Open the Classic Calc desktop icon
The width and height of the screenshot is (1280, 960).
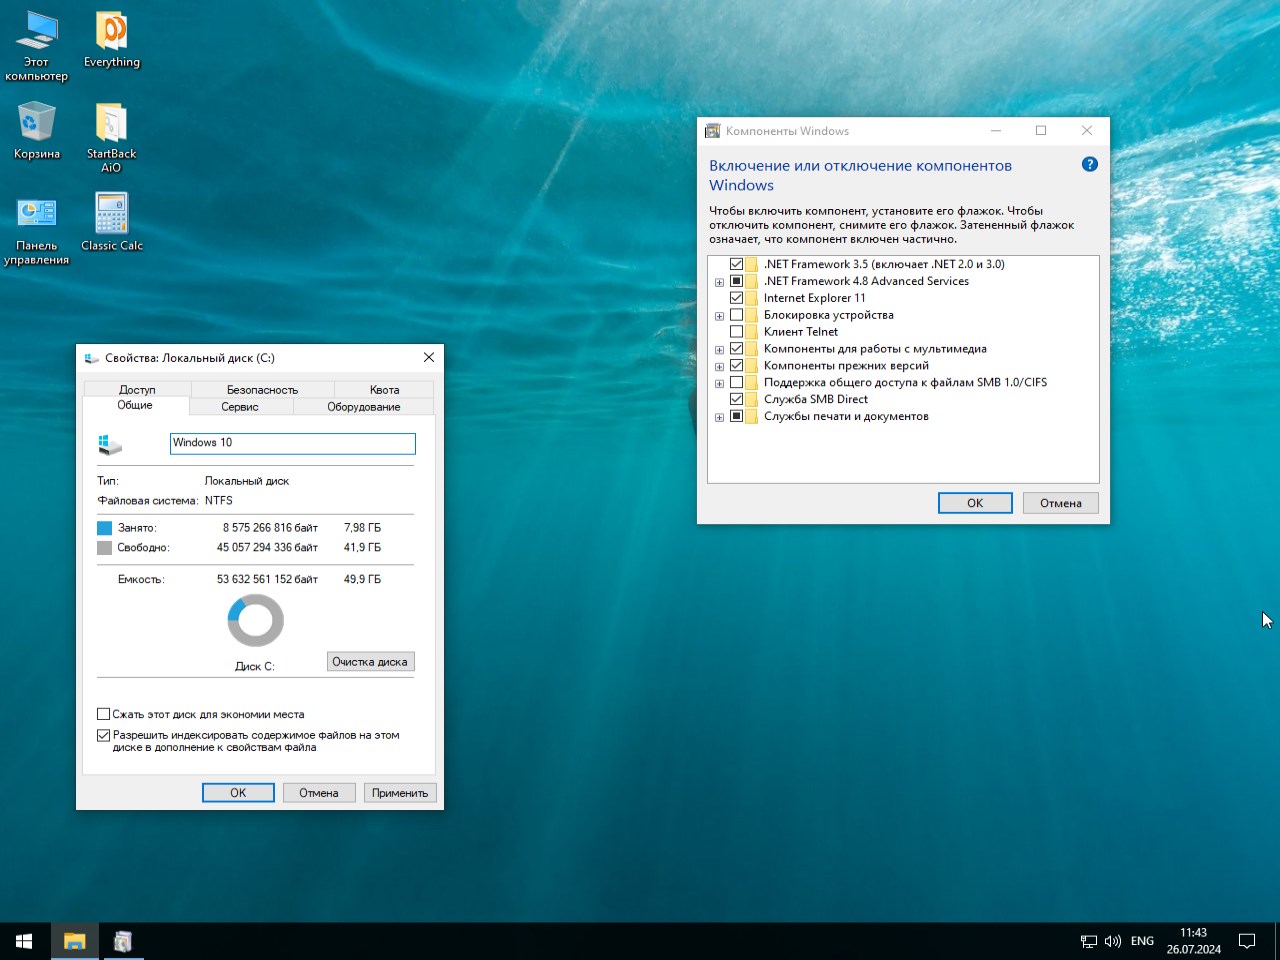pyautogui.click(x=111, y=222)
